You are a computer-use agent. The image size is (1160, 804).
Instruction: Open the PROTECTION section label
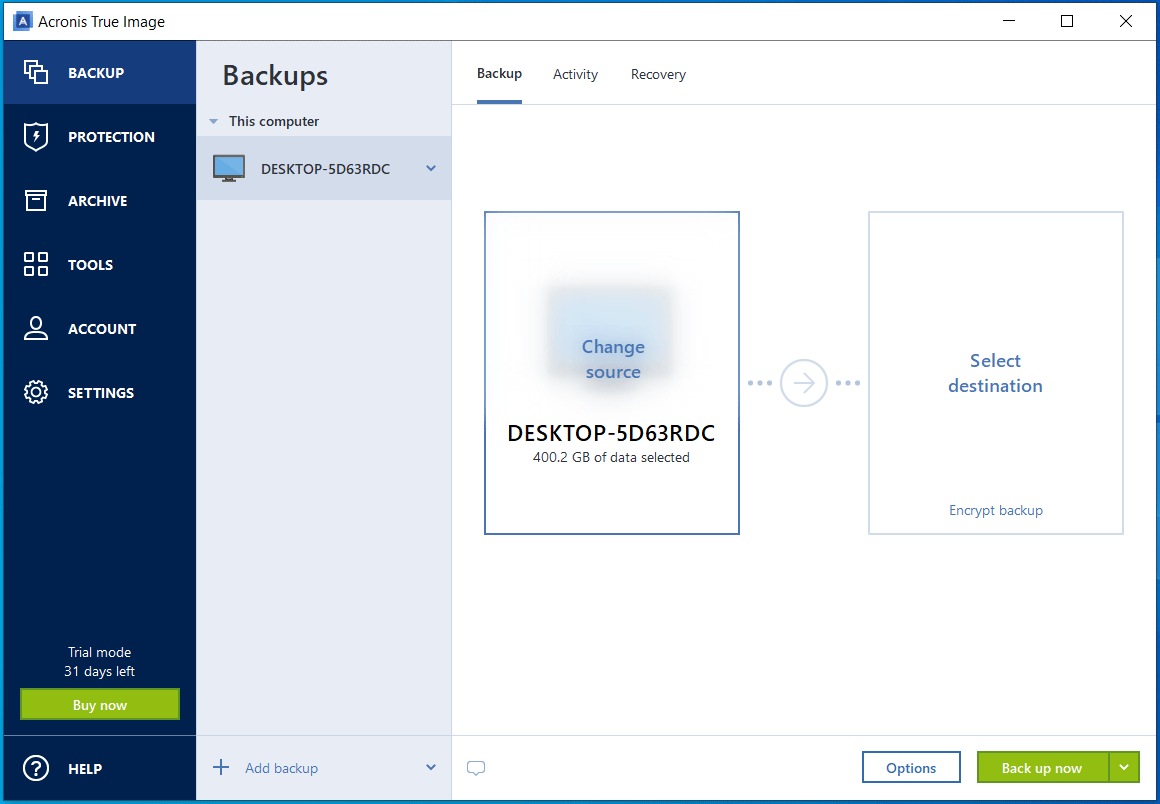pos(111,137)
